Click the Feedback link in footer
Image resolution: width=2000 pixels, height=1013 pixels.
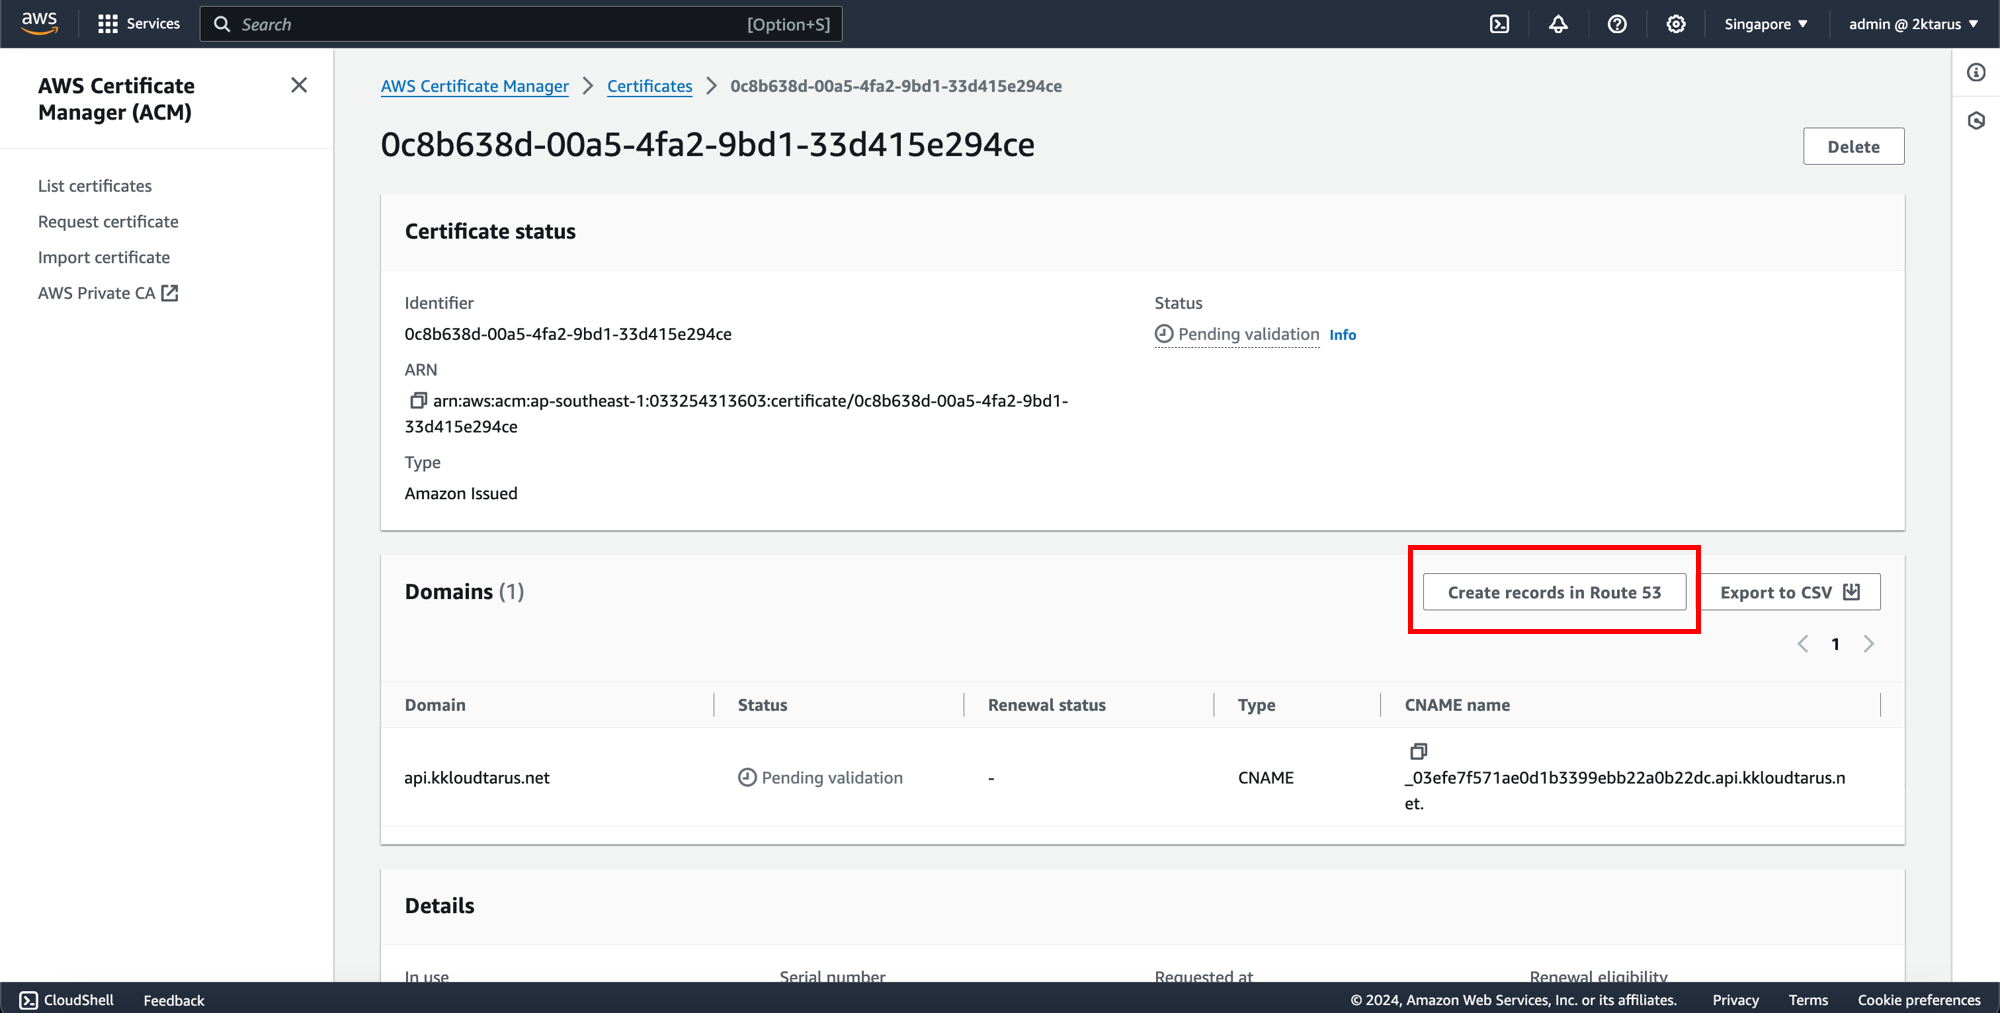(x=174, y=1000)
